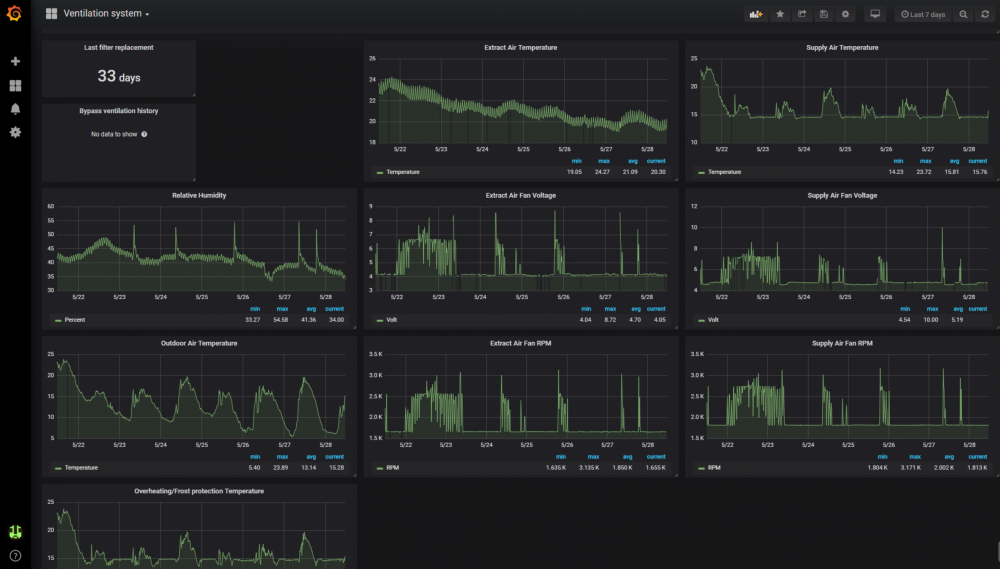Screen dimensions: 1000x569
Task: Open the Create plus menu in the sidebar
Action: pyautogui.click(x=15, y=62)
